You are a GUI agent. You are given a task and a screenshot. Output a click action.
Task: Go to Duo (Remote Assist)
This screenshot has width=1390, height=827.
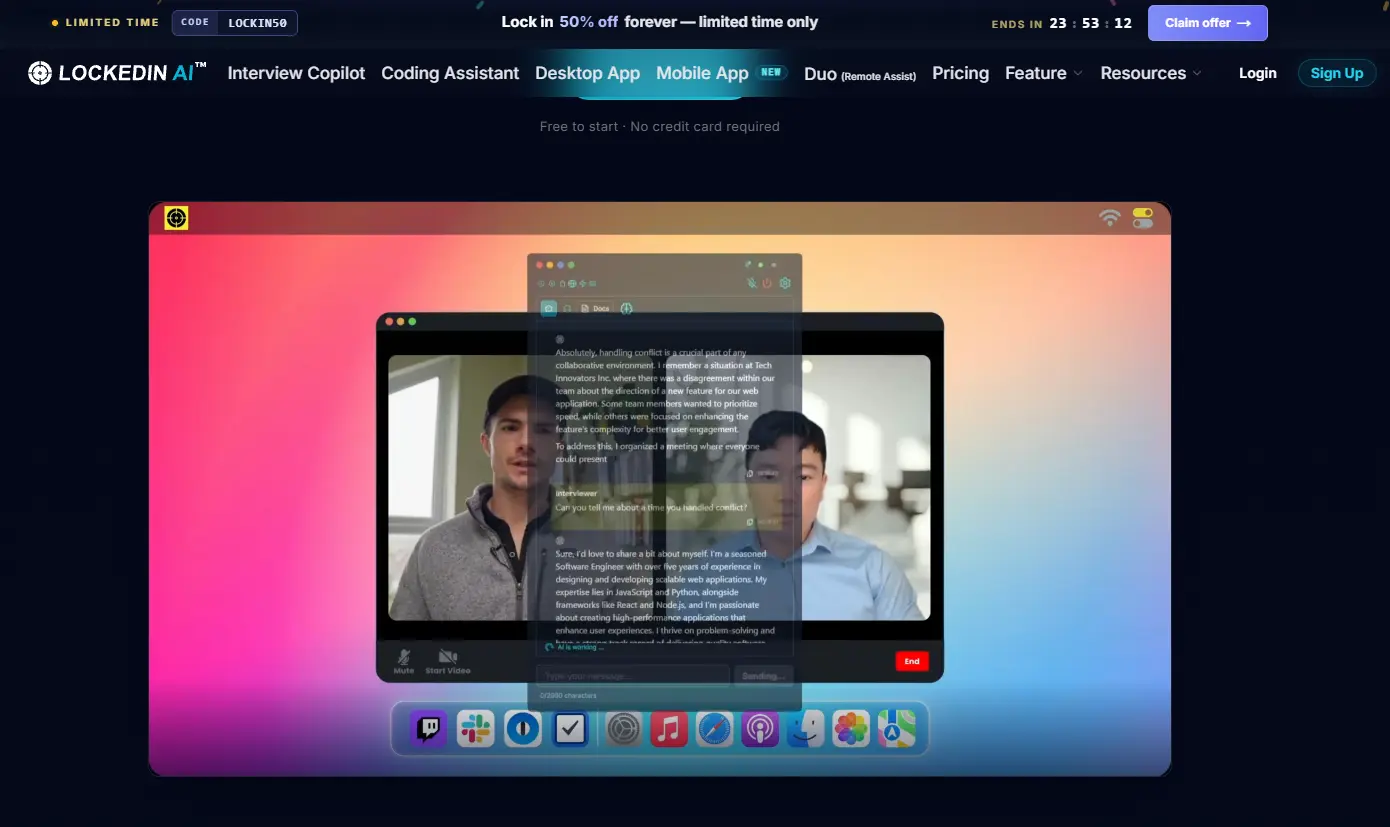click(860, 74)
